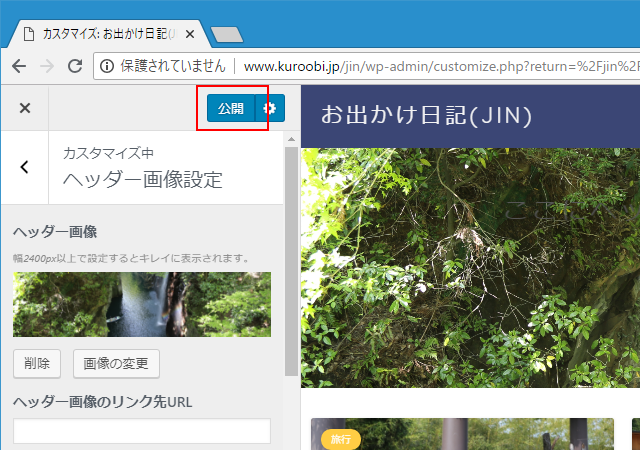This screenshot has width=640, height=450.
Task: Click the 保護されていません security label
Action: [x=173, y=66]
